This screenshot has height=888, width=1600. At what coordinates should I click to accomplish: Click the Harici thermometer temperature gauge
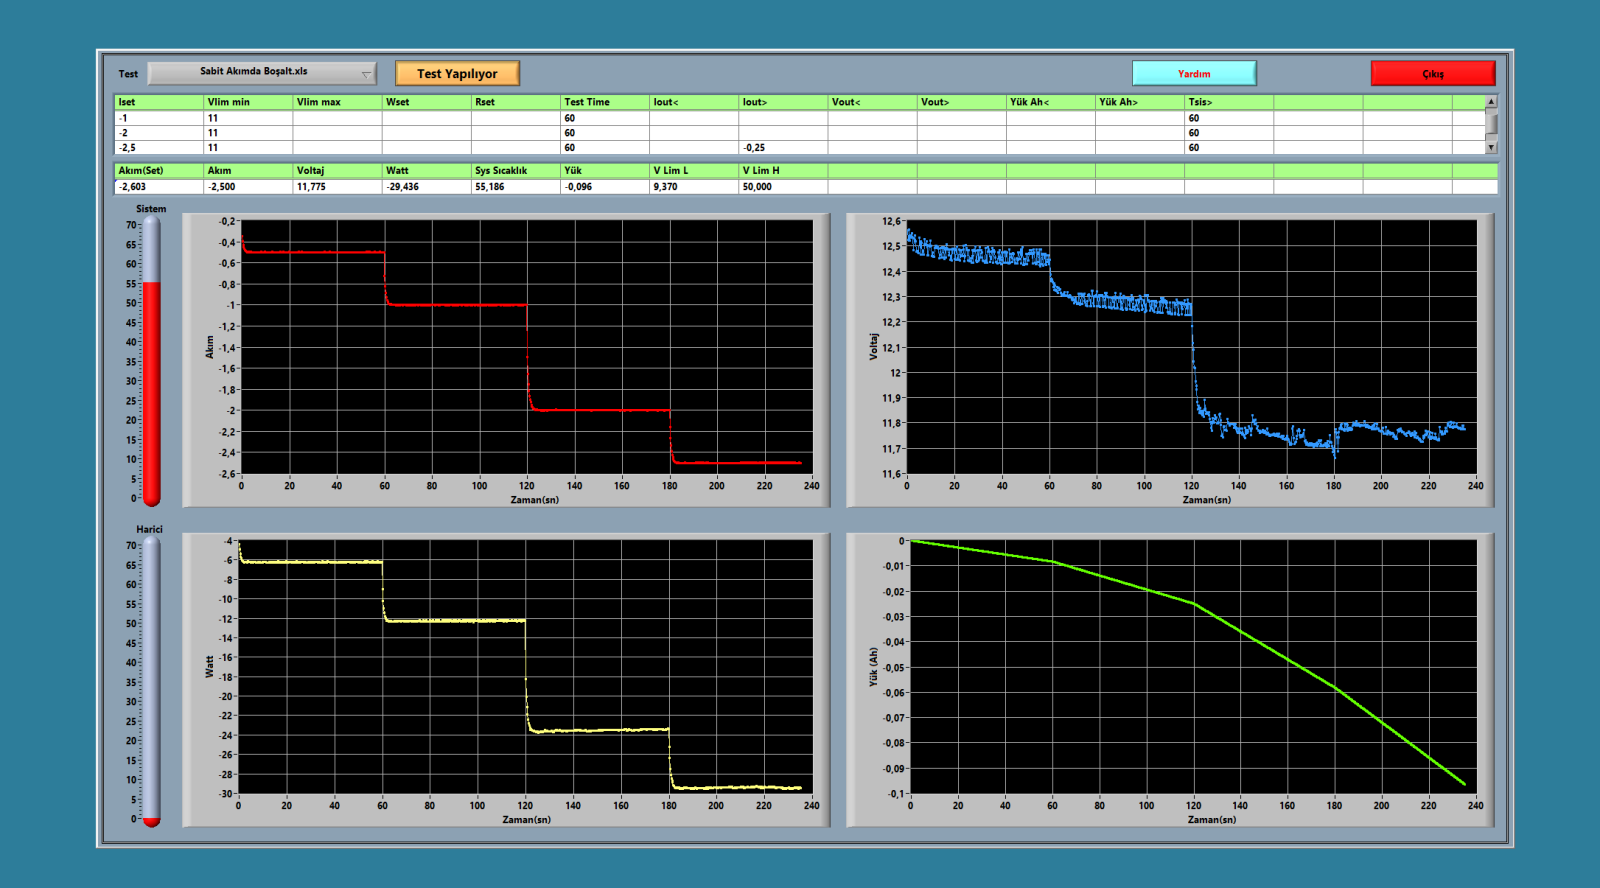pyautogui.click(x=151, y=680)
